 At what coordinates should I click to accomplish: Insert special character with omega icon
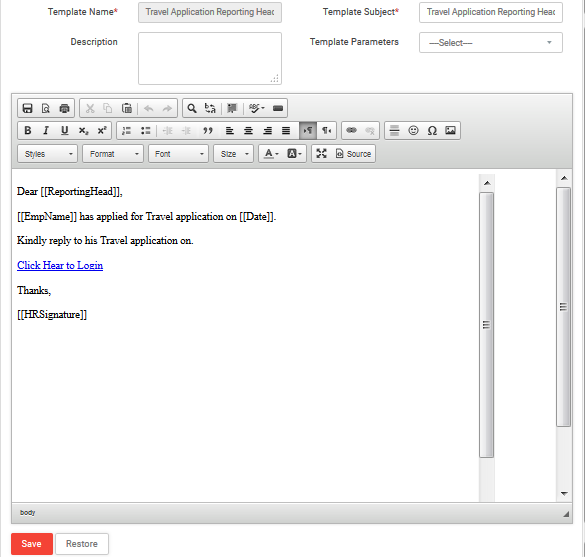[432, 131]
